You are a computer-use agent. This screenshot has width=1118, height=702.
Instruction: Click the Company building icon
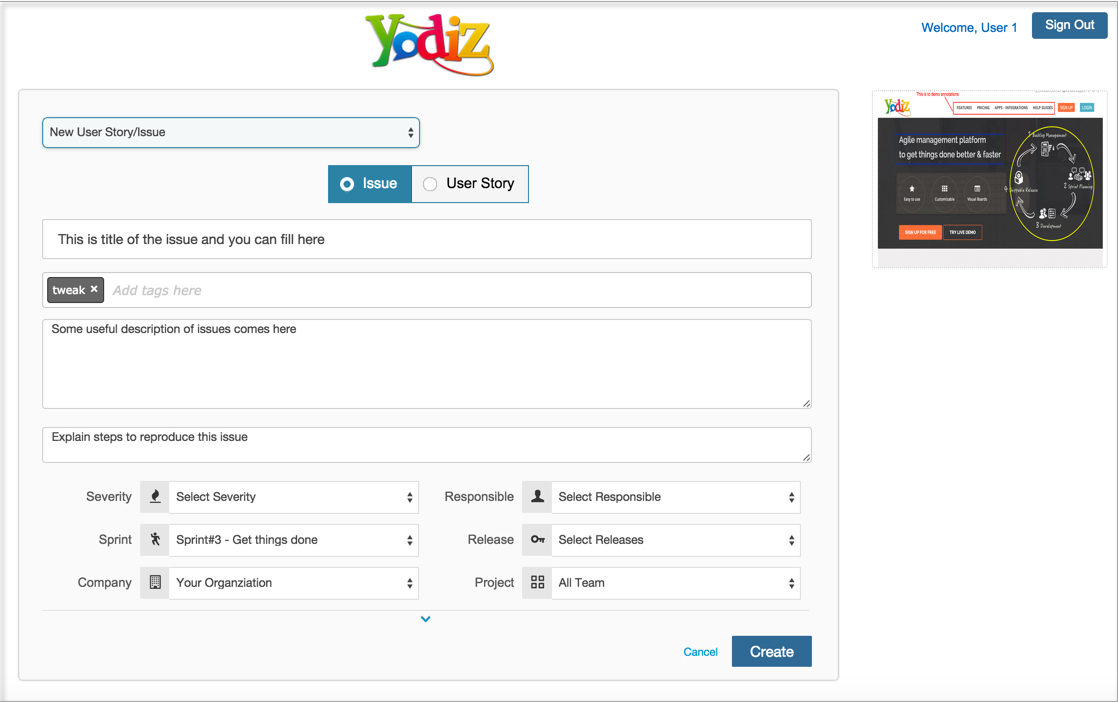[155, 583]
